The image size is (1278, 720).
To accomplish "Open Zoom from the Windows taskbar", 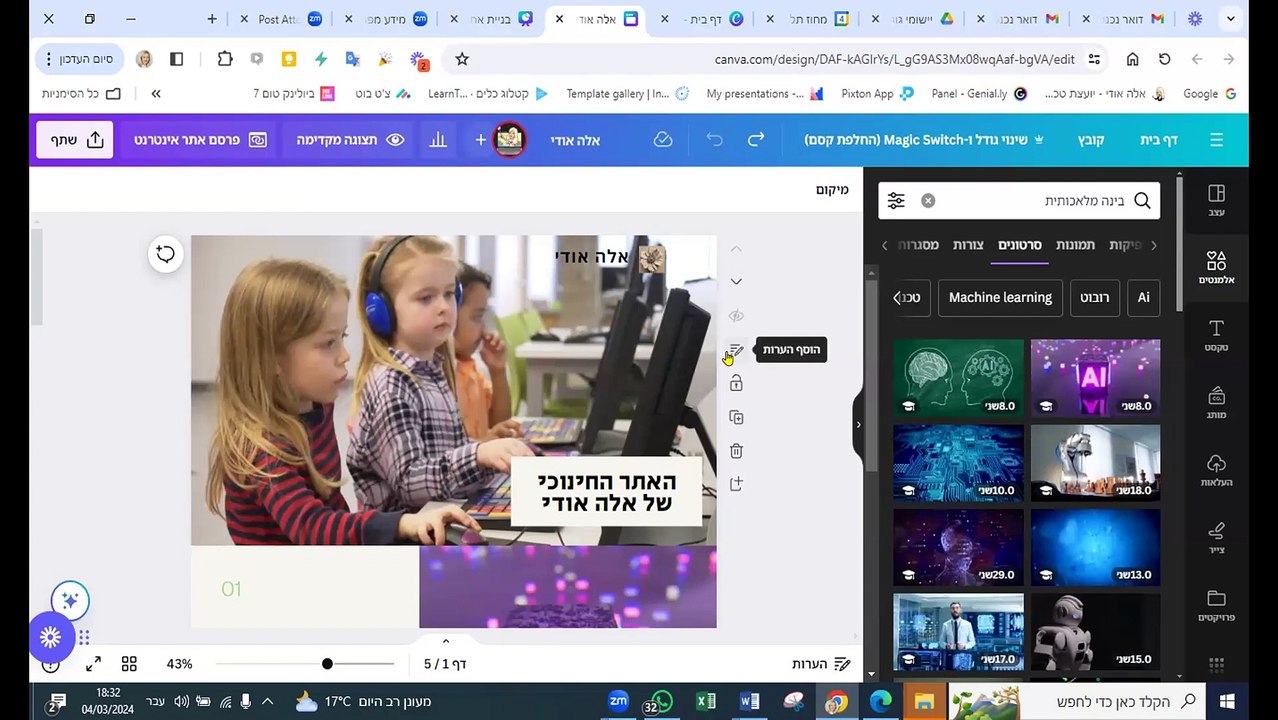I will [618, 702].
